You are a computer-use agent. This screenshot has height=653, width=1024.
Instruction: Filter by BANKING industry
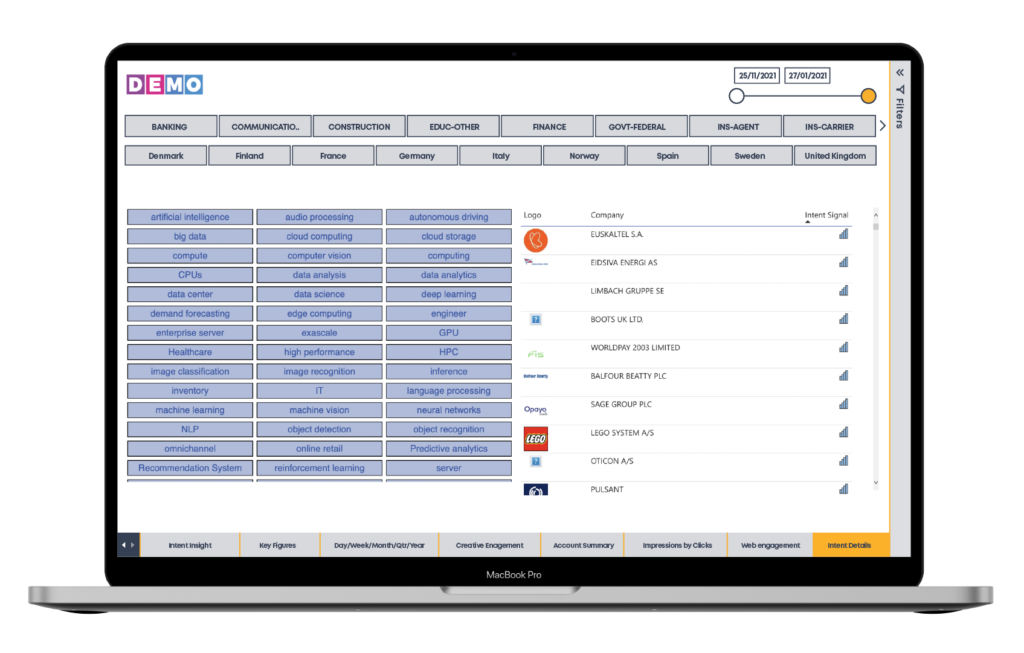coord(170,127)
